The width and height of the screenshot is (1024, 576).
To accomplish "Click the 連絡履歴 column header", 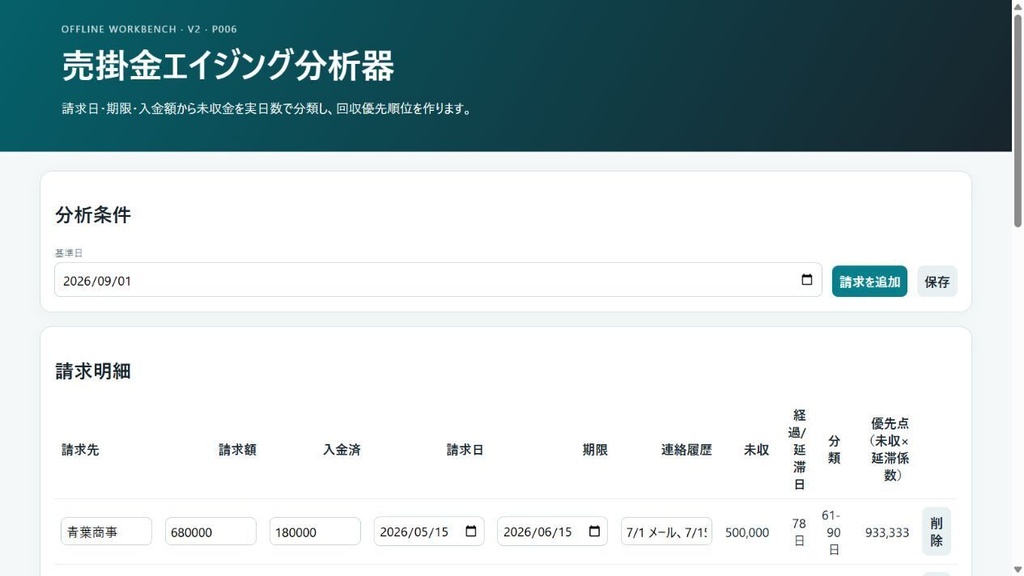I will pos(686,450).
